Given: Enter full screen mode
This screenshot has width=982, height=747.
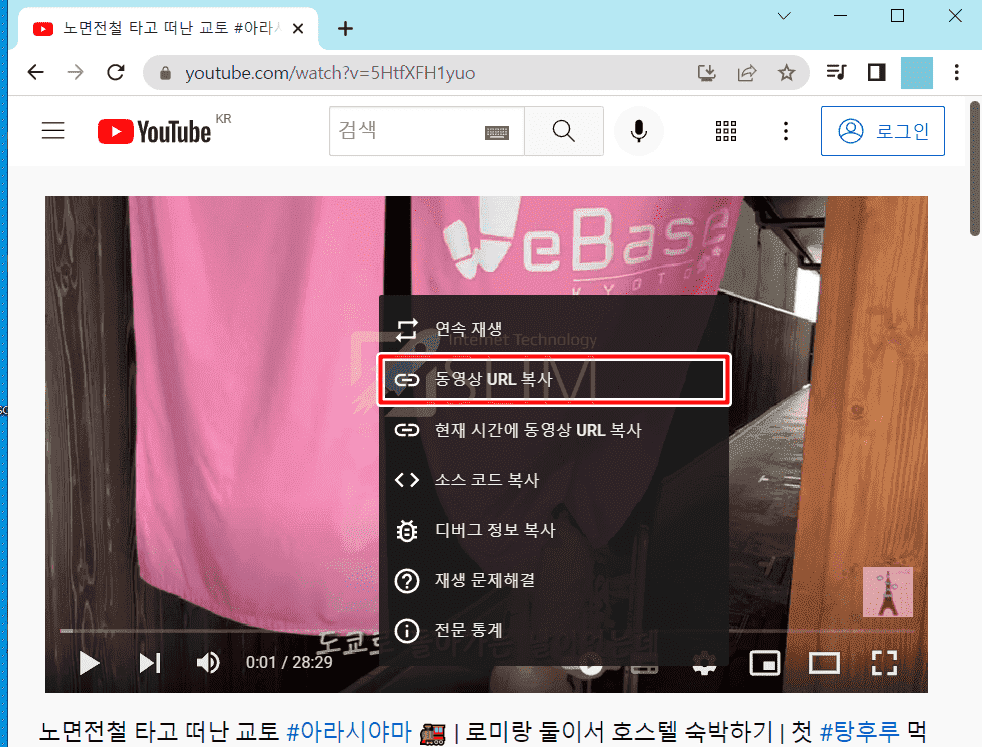Looking at the screenshot, I should [x=884, y=663].
